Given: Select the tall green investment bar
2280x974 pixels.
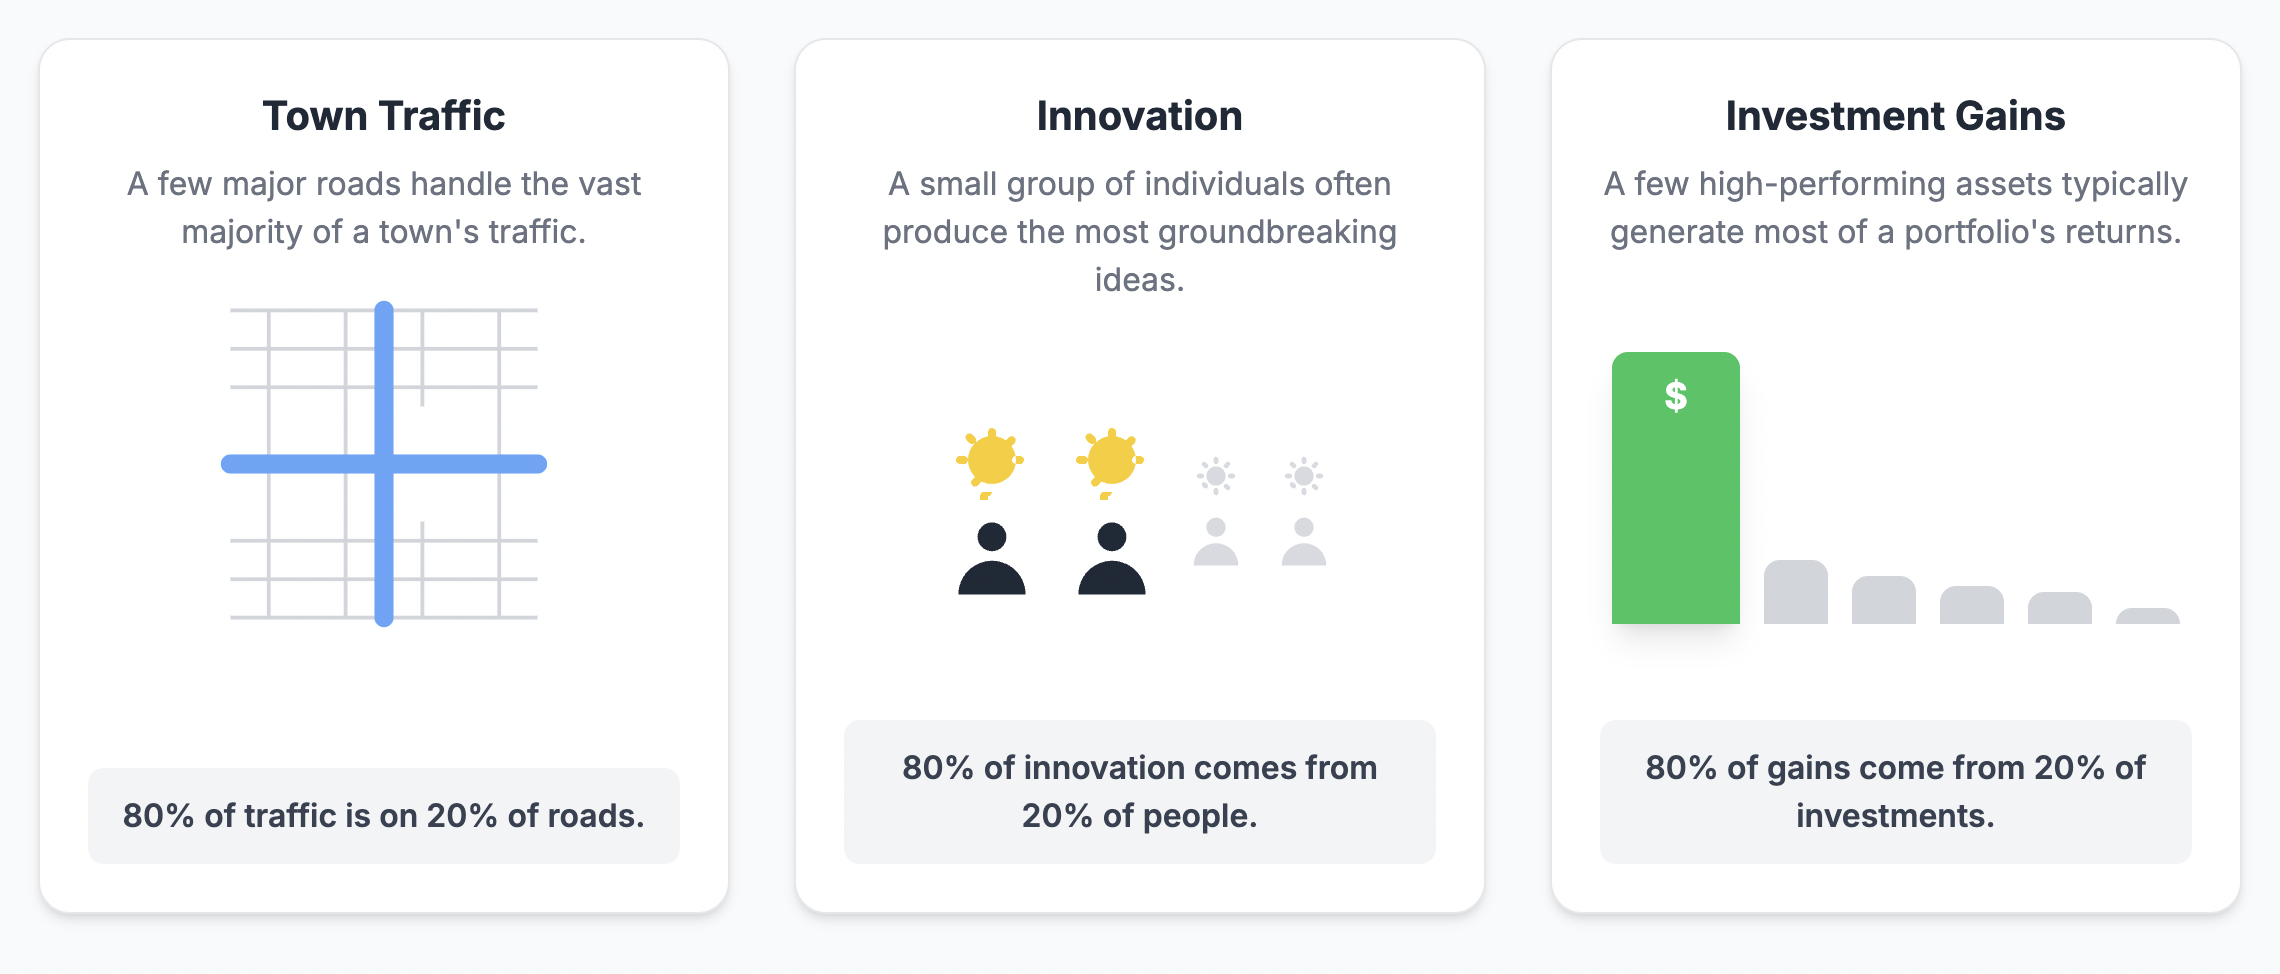Looking at the screenshot, I should (x=1676, y=488).
